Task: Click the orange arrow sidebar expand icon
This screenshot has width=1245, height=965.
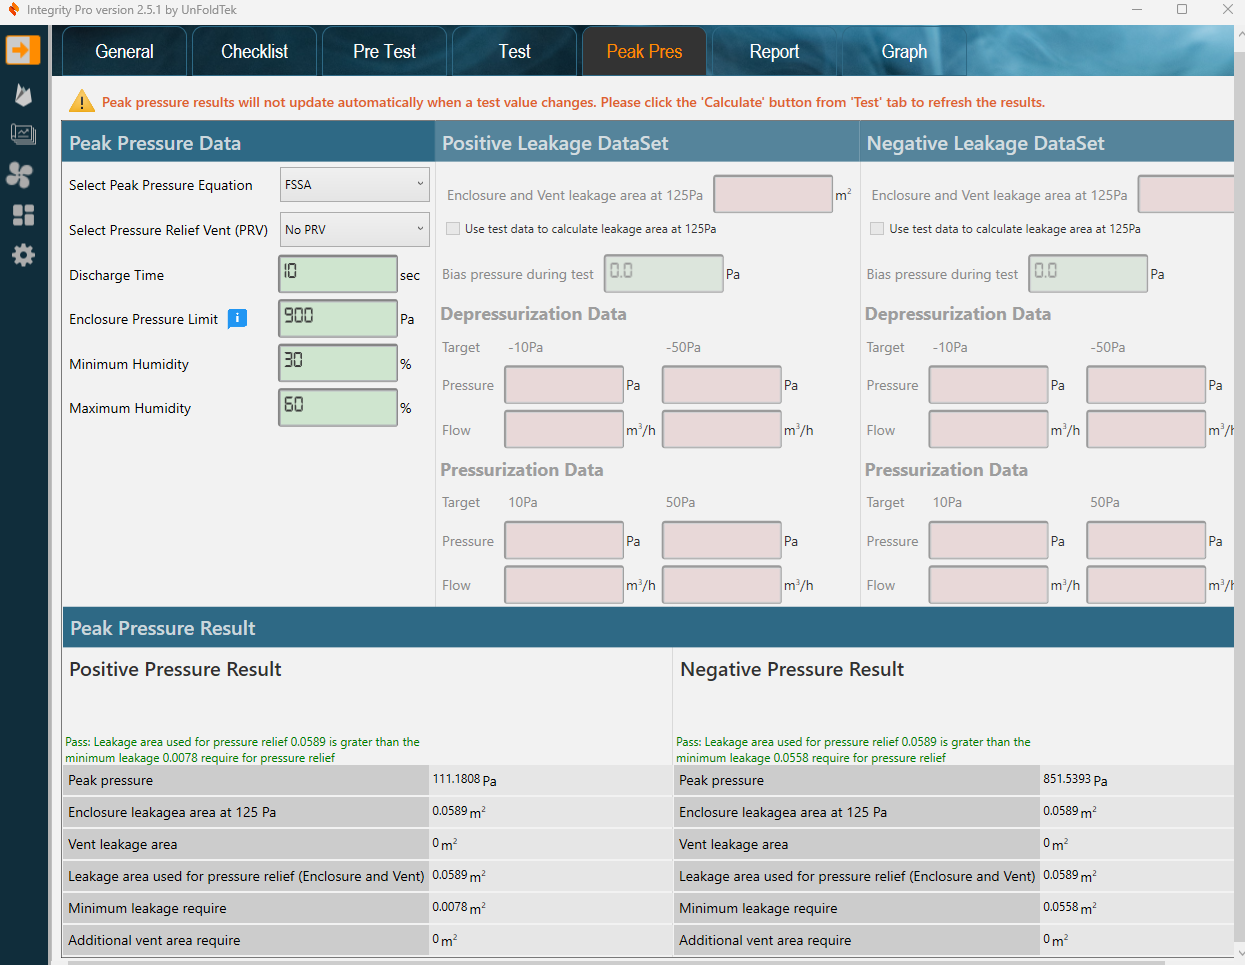Action: click(23, 49)
